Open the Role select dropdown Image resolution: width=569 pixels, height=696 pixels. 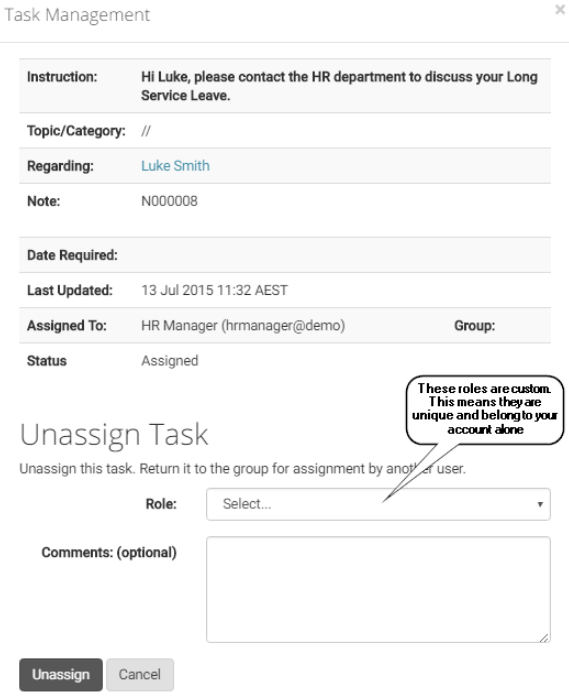click(378, 504)
